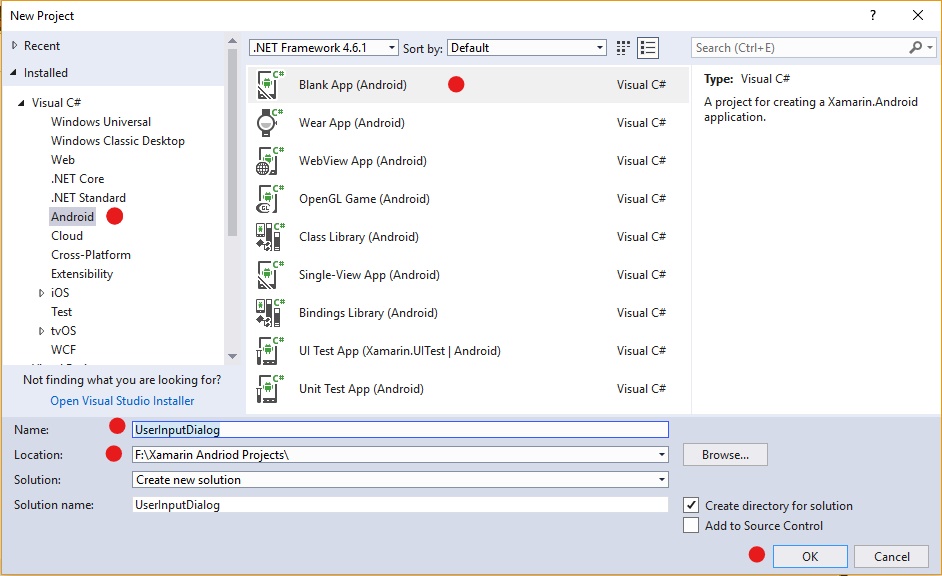The image size is (942, 576).
Task: Toggle Create directory for solution checkbox
Action: pyautogui.click(x=691, y=505)
